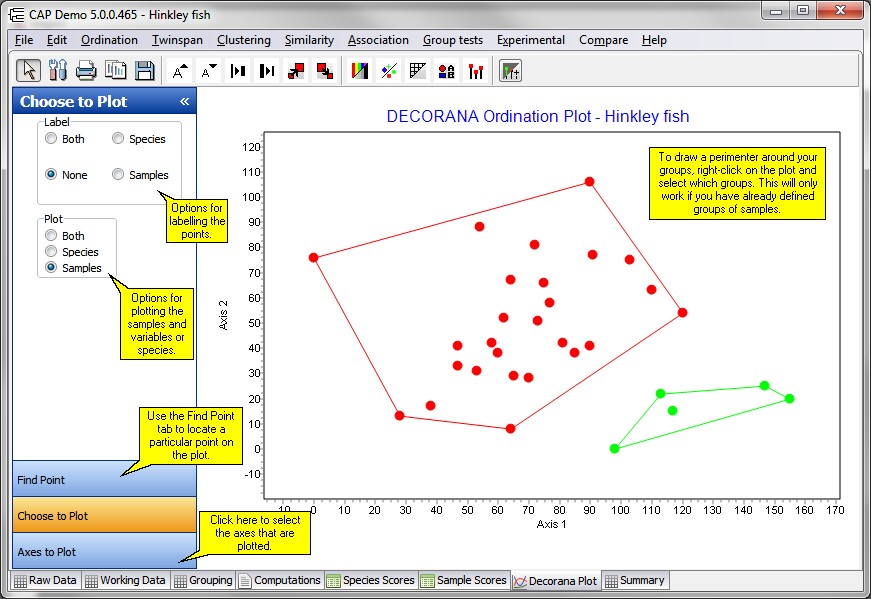
Task: Select Label option Species
Action: coord(139,138)
